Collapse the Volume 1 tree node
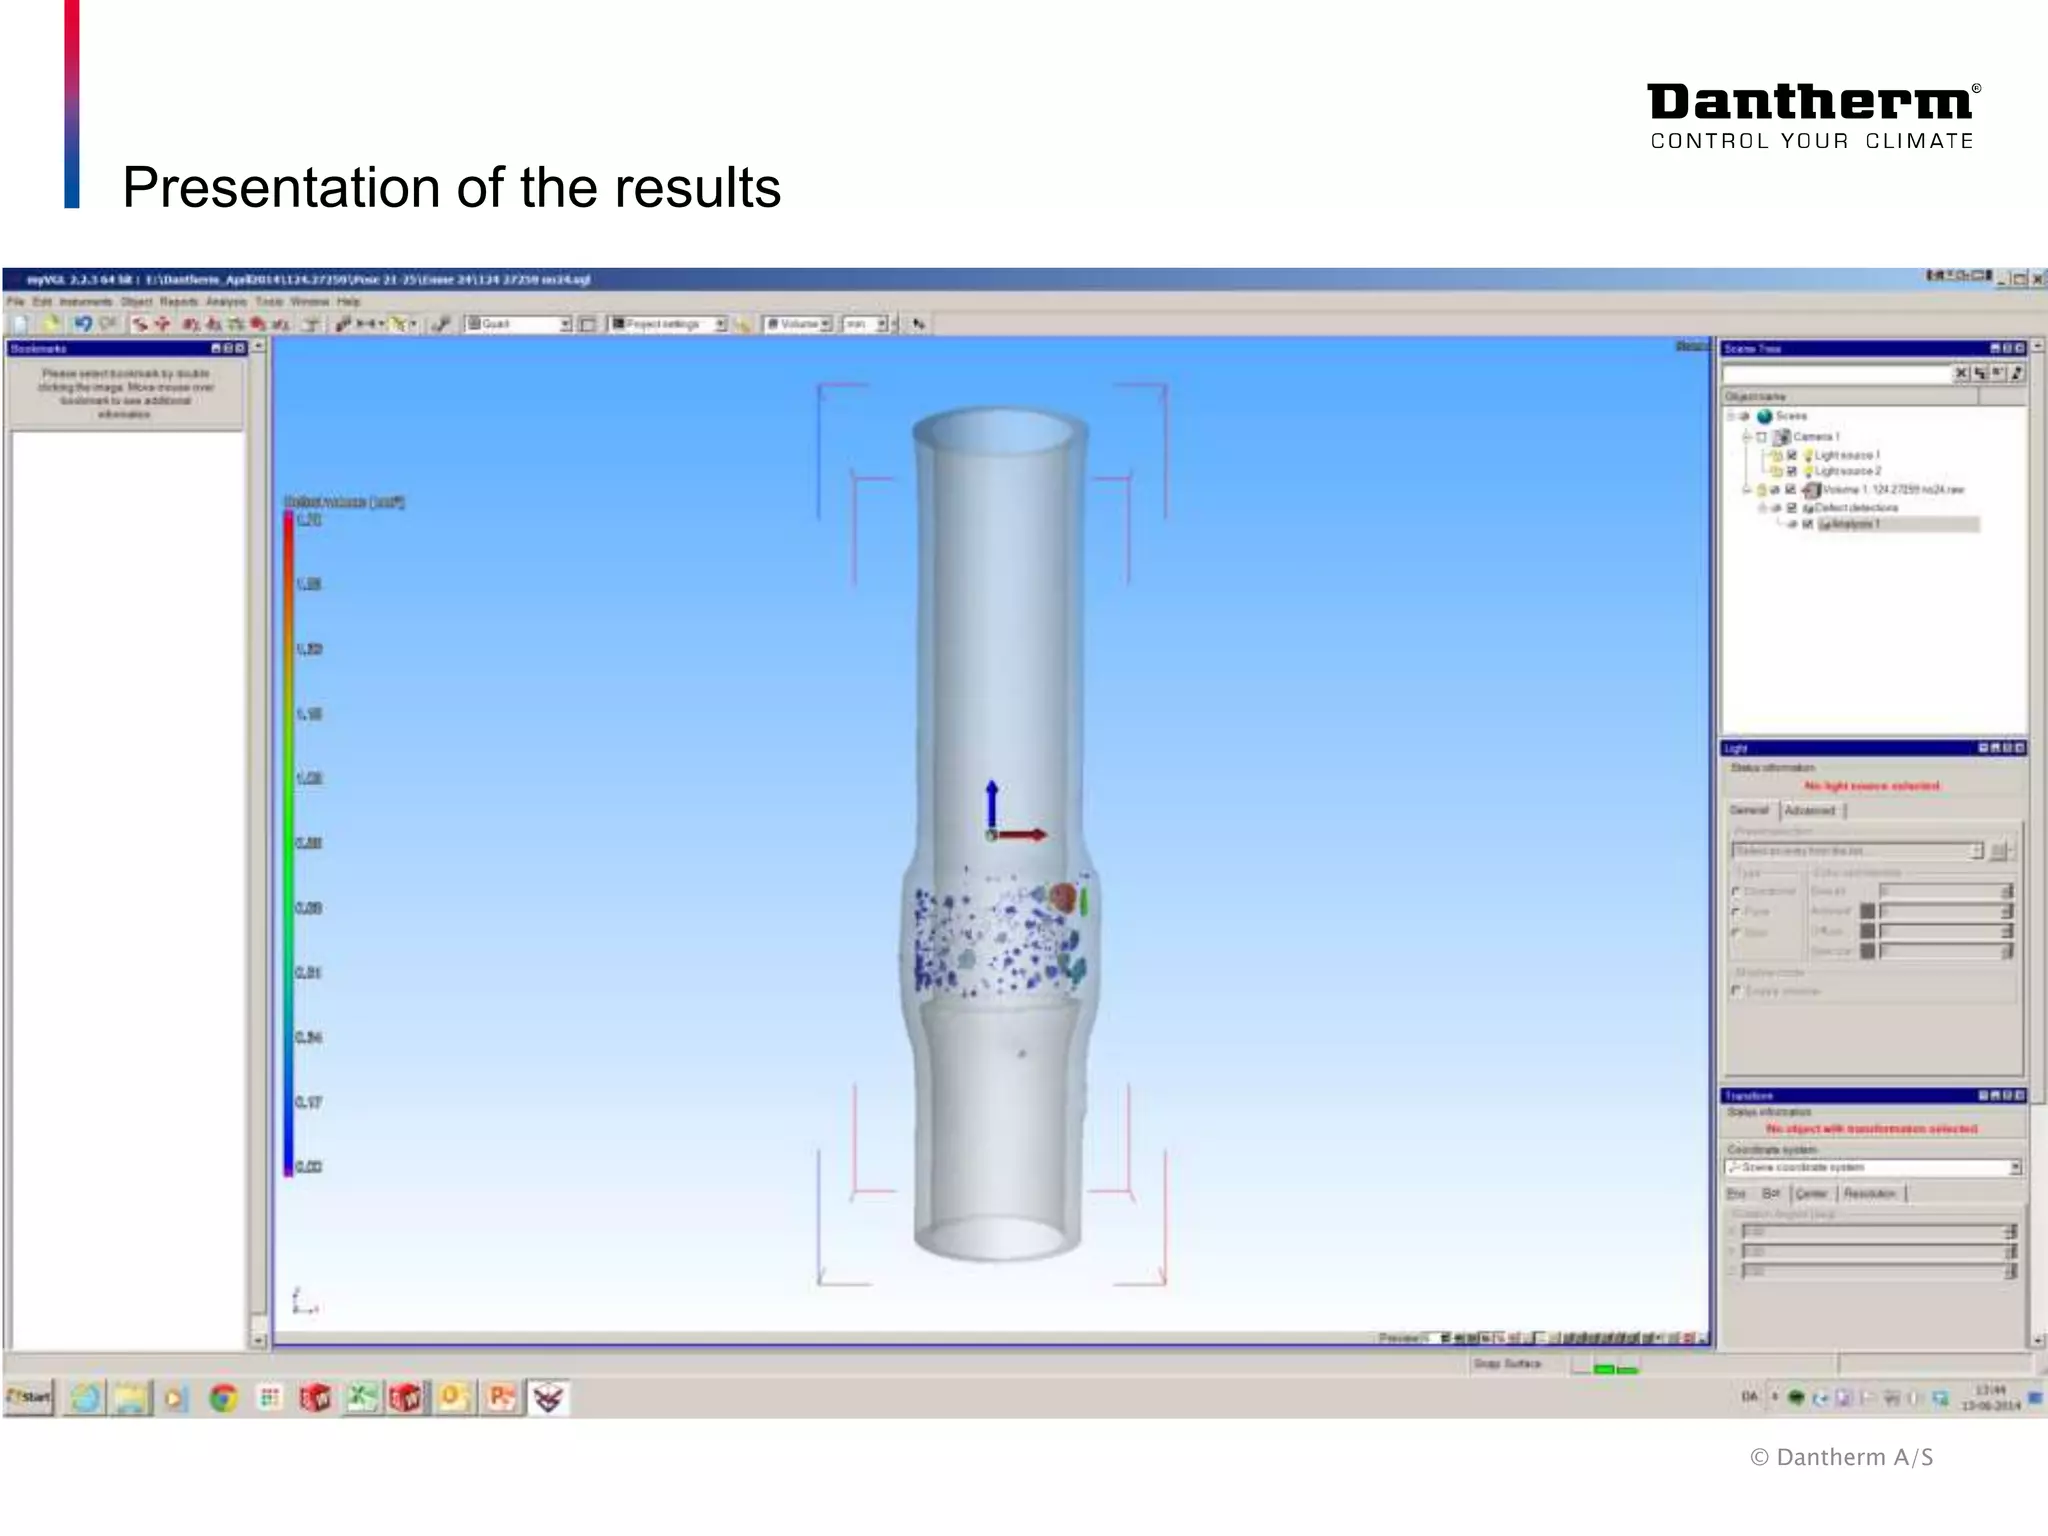 pyautogui.click(x=1747, y=490)
